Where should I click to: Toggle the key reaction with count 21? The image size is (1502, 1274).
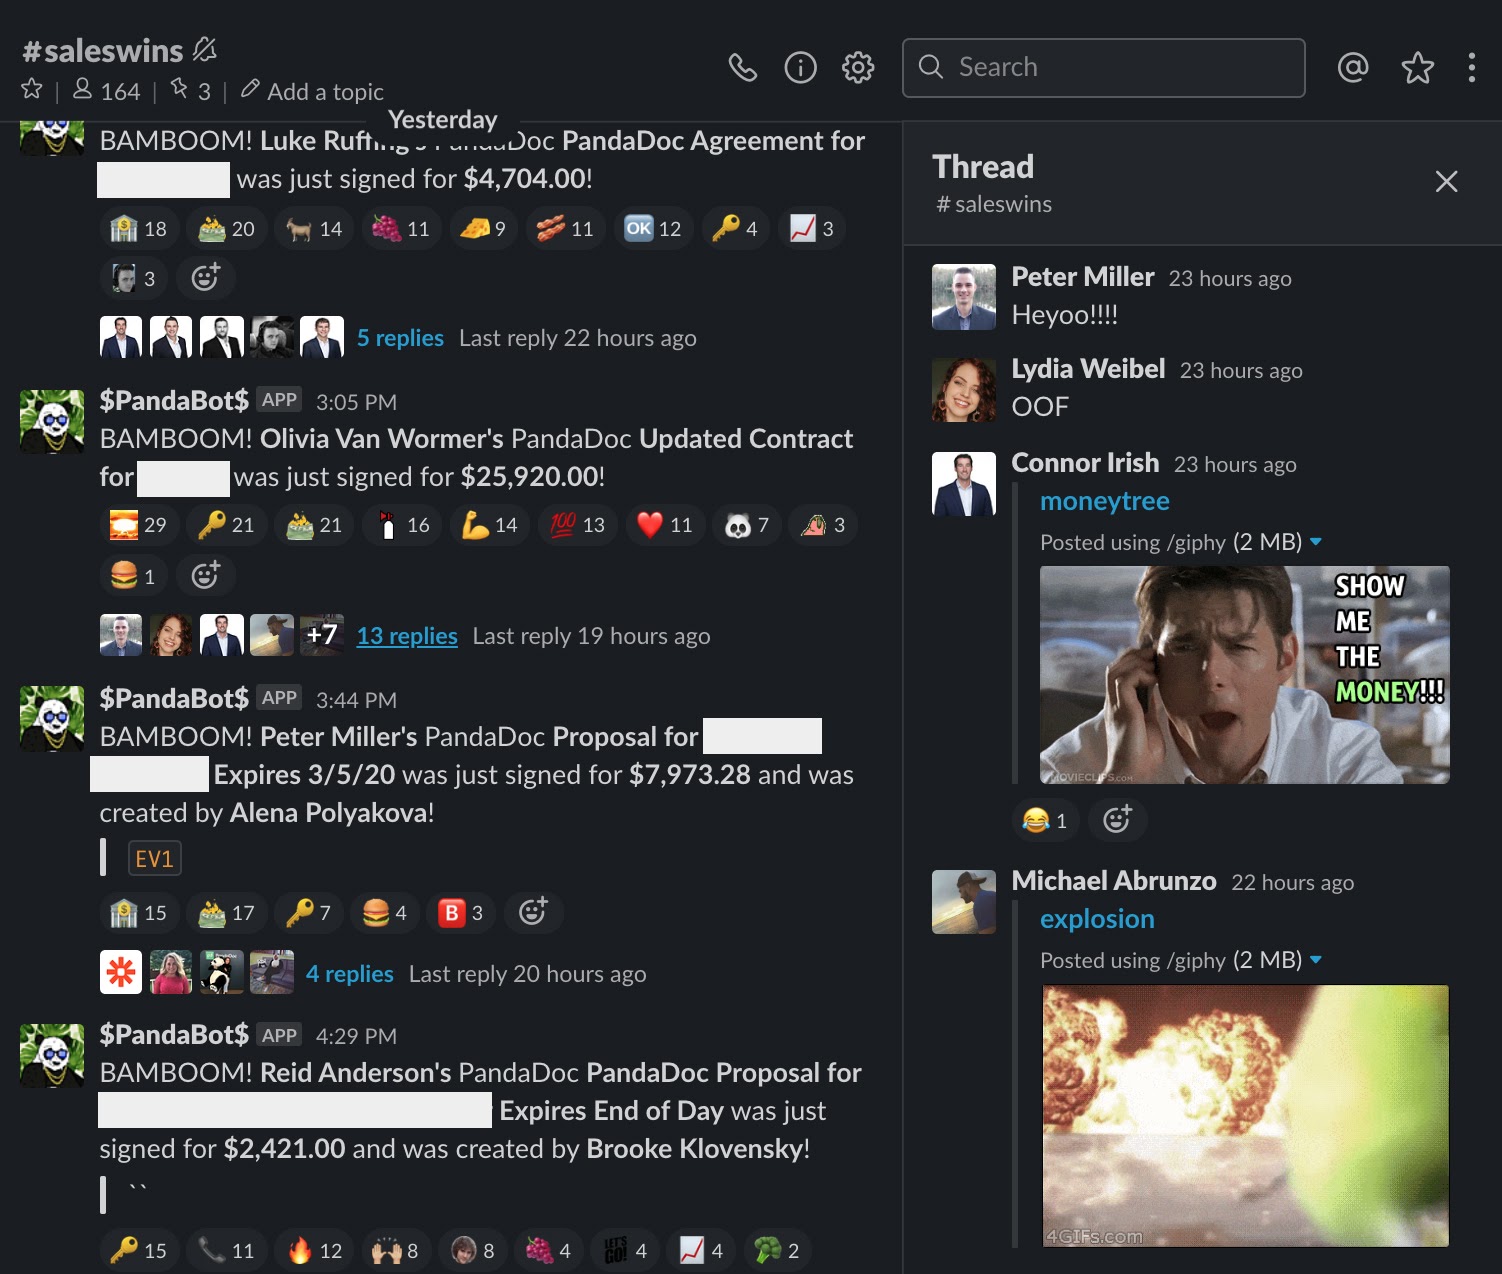(226, 525)
